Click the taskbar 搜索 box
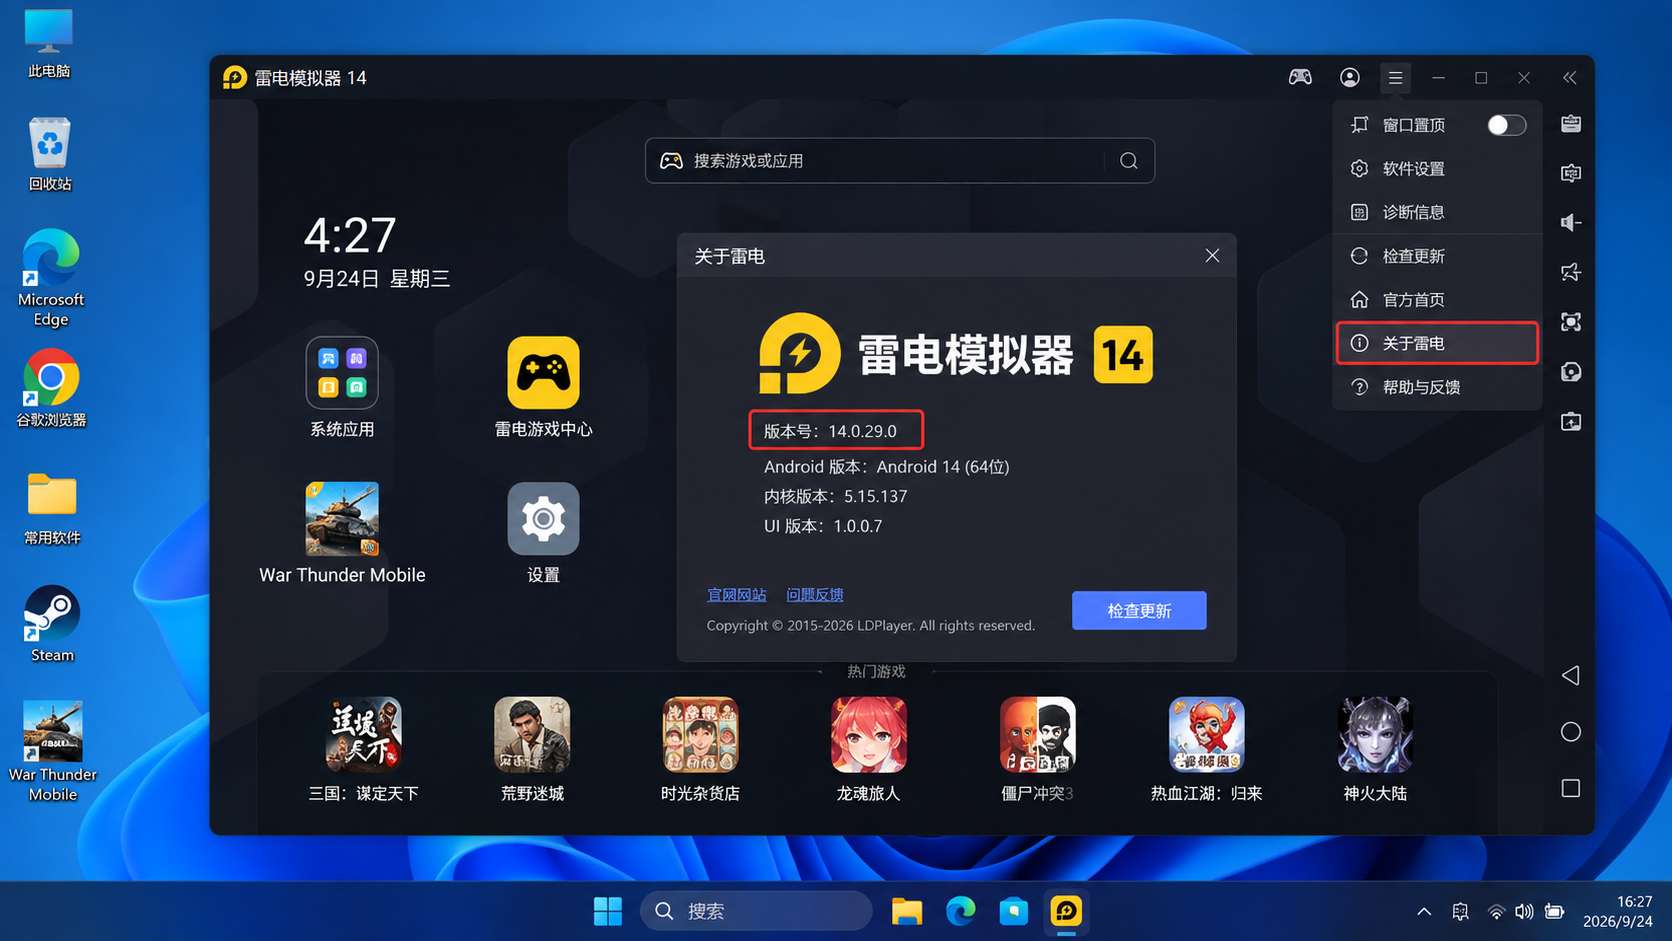Image resolution: width=1672 pixels, height=941 pixels. (756, 911)
